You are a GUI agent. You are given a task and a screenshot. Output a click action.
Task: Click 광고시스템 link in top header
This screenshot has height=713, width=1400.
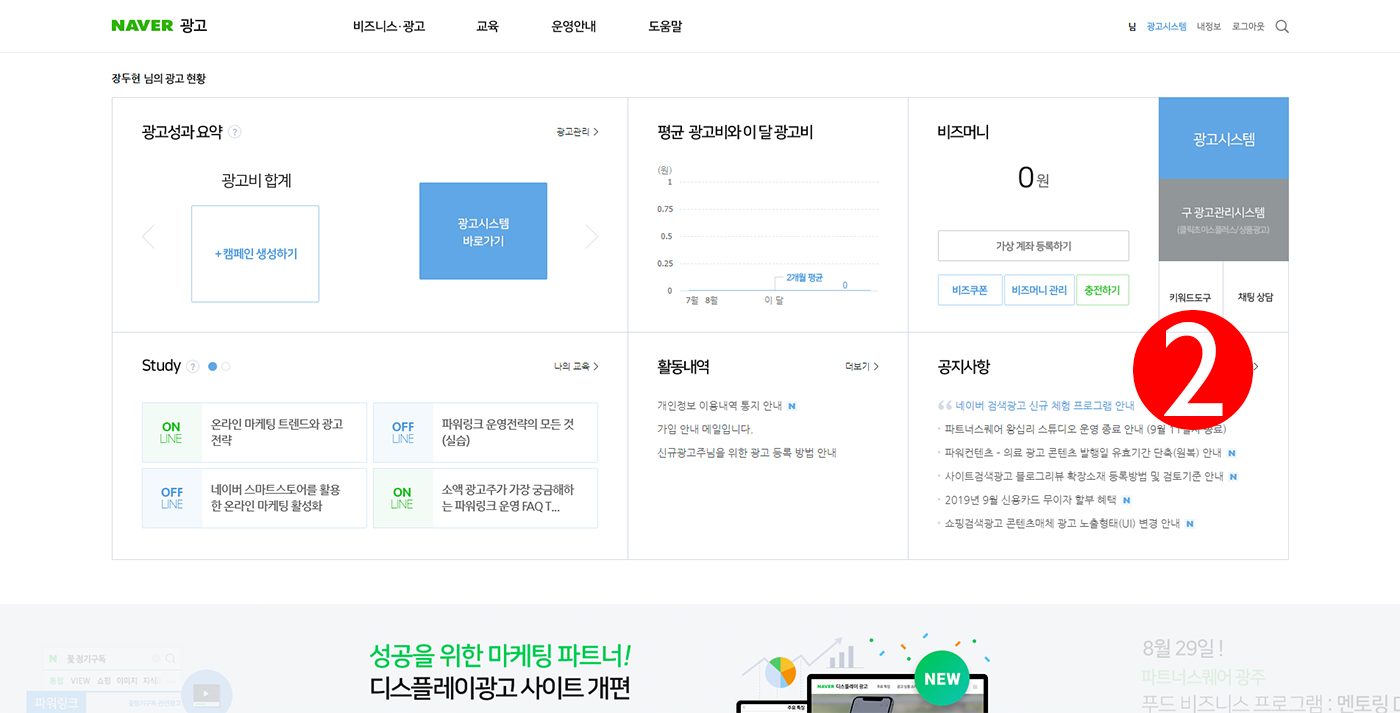point(1166,27)
